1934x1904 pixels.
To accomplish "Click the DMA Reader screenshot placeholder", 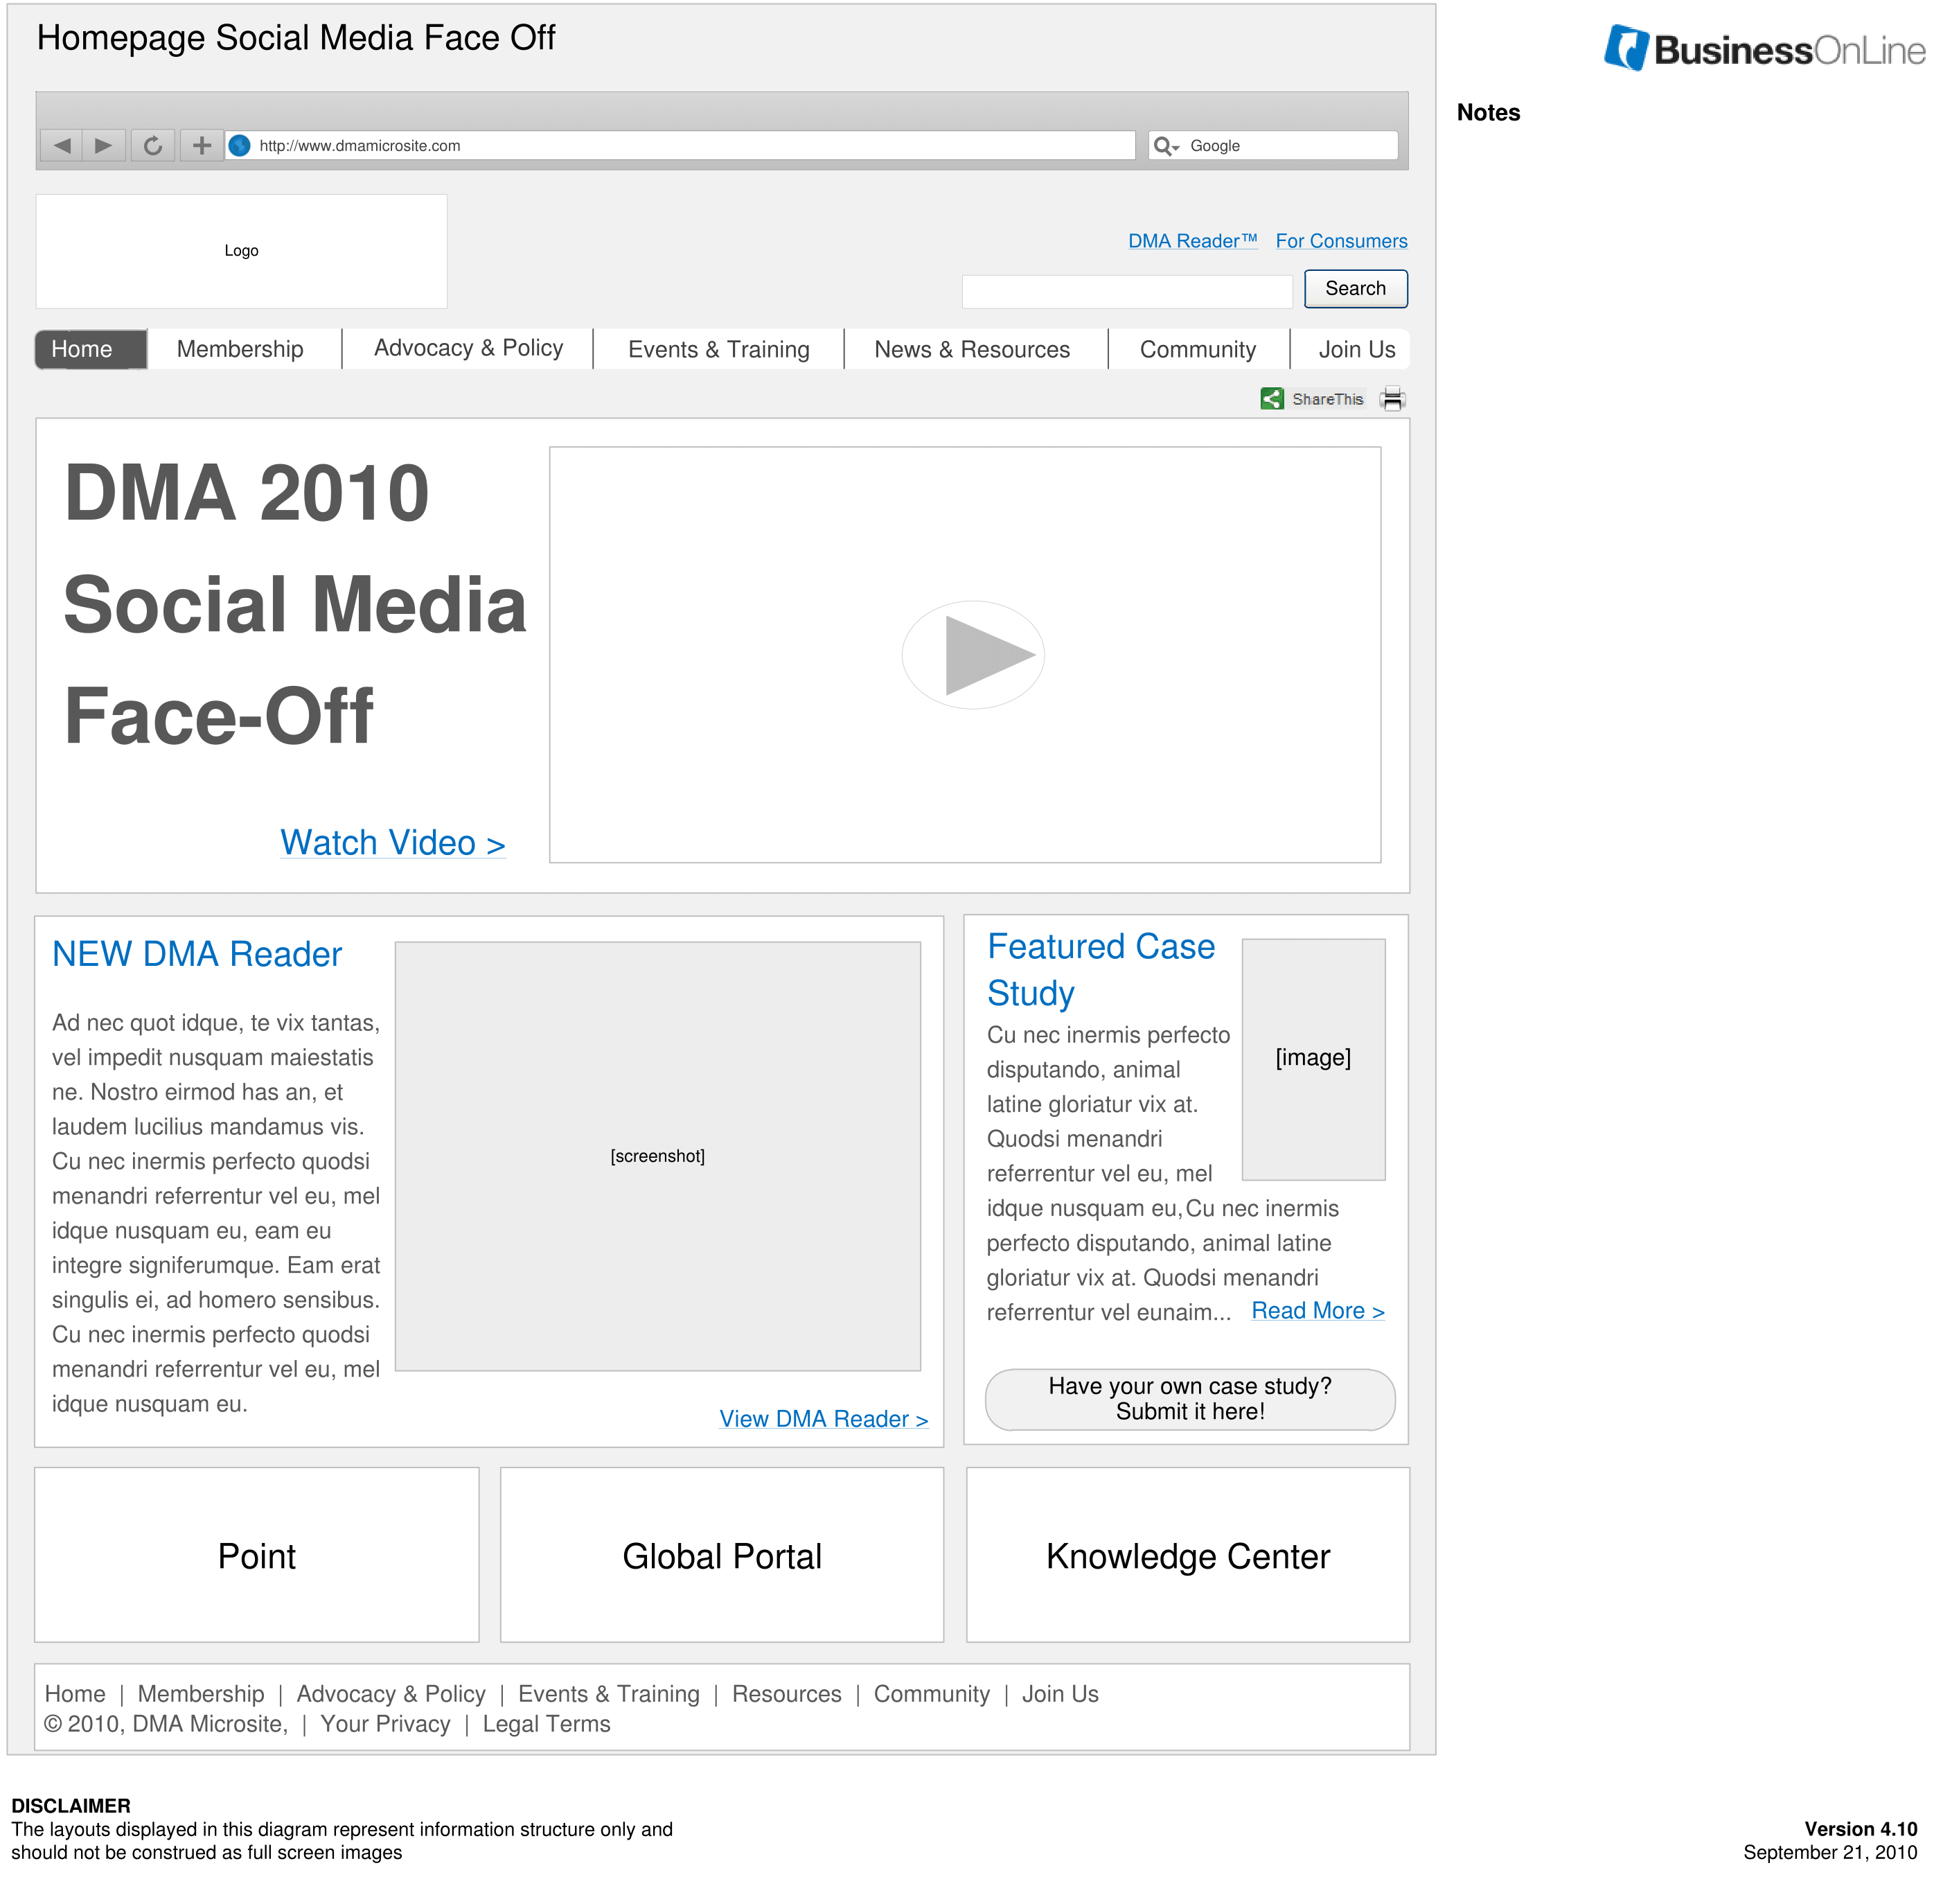I will pyautogui.click(x=658, y=1156).
